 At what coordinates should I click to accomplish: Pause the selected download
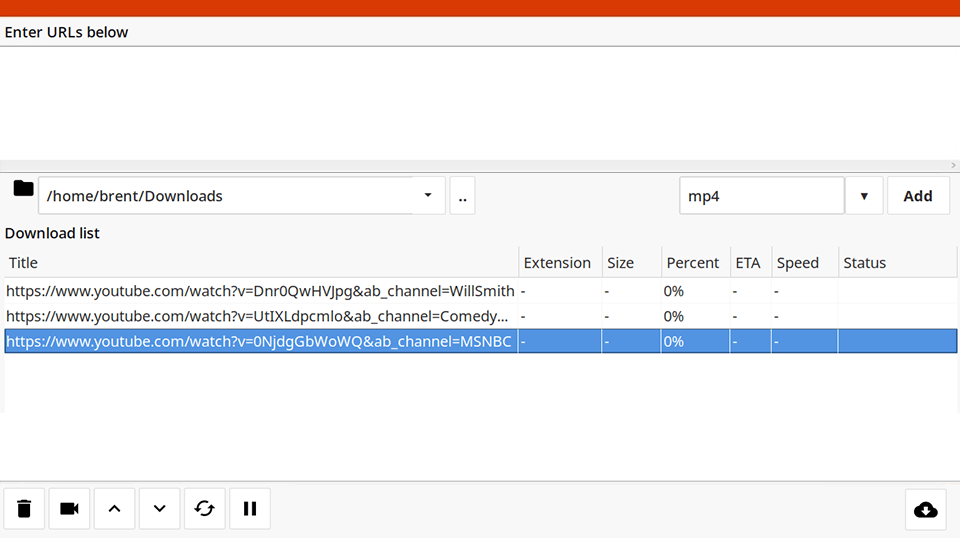click(x=249, y=509)
